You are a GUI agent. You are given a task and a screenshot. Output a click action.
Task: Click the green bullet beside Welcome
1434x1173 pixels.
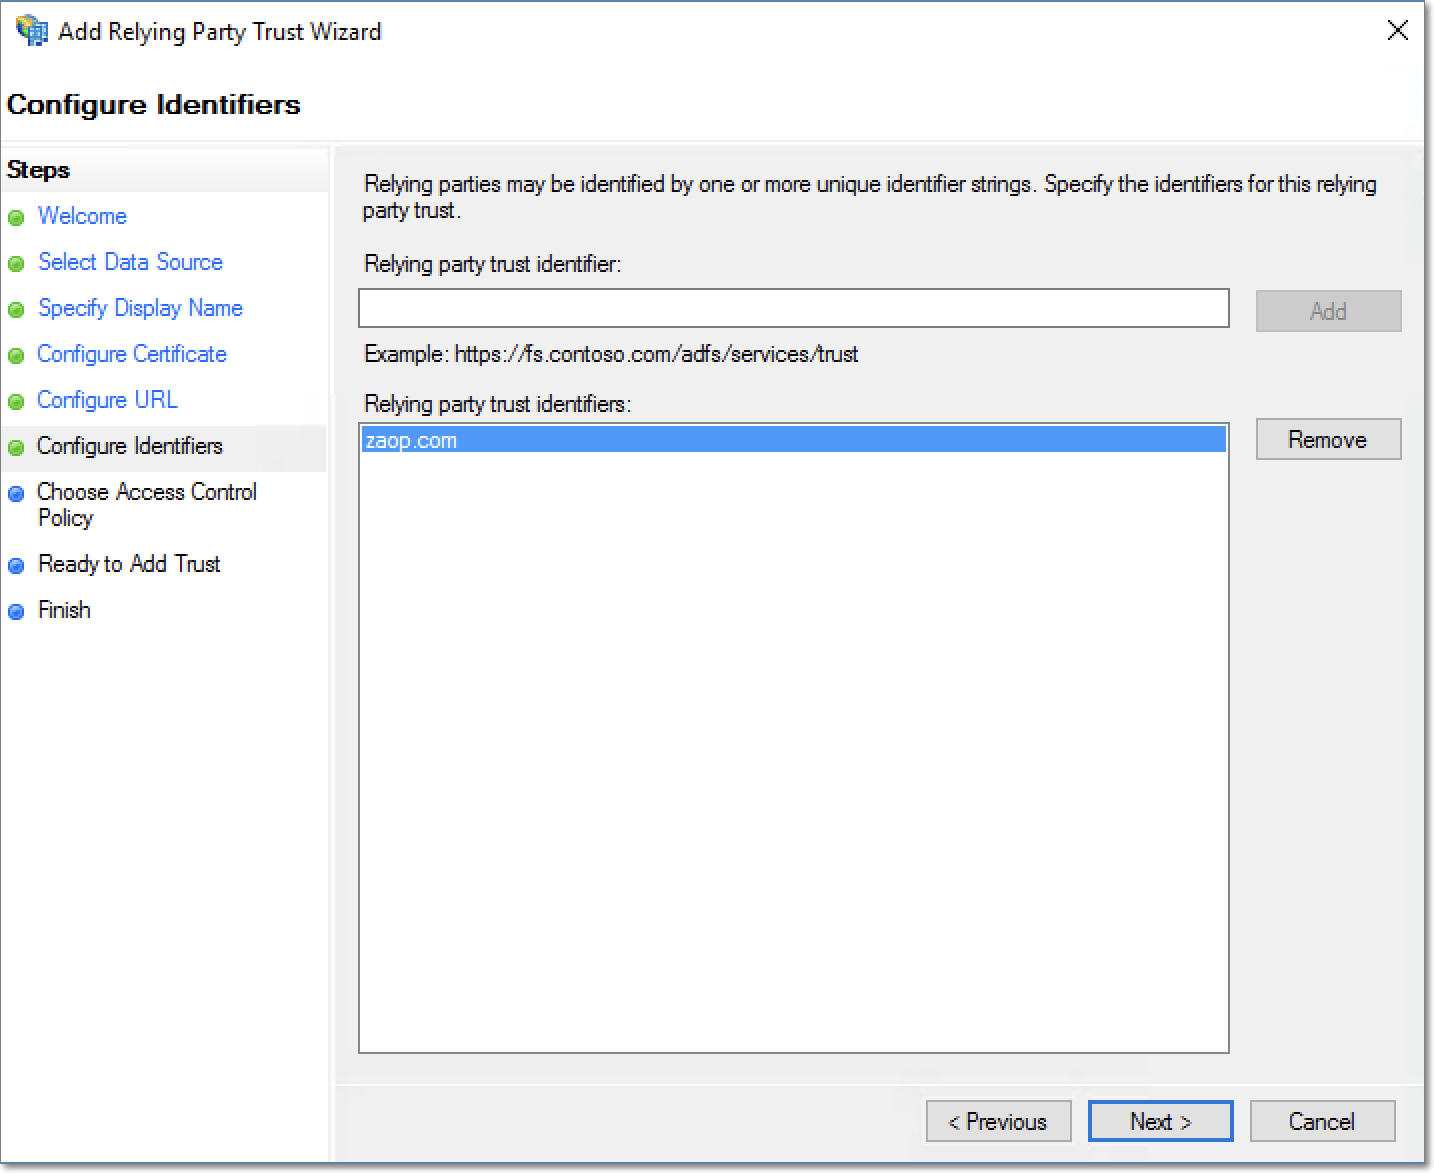(x=16, y=218)
